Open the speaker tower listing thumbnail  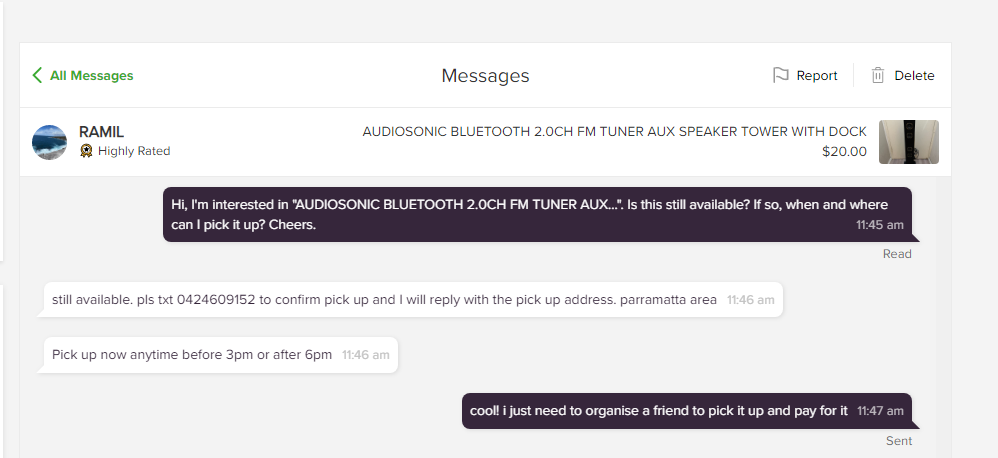click(x=908, y=142)
